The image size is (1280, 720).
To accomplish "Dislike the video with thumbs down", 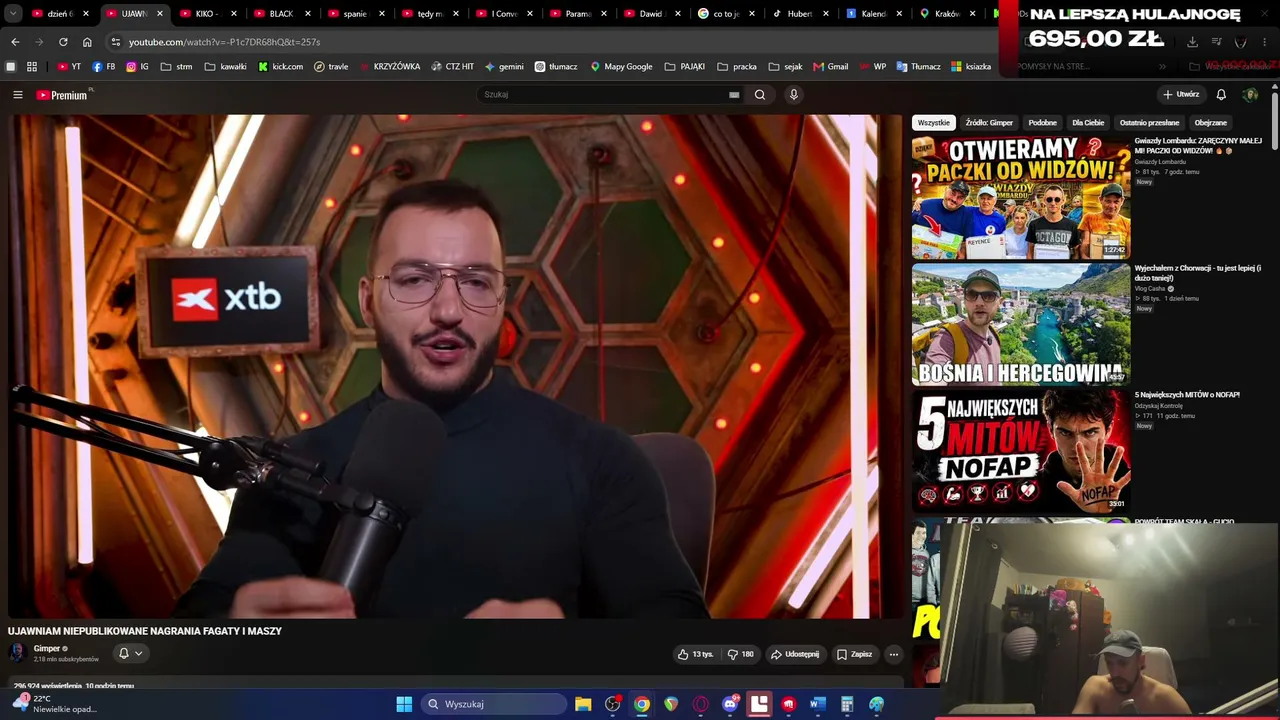I will coord(740,654).
